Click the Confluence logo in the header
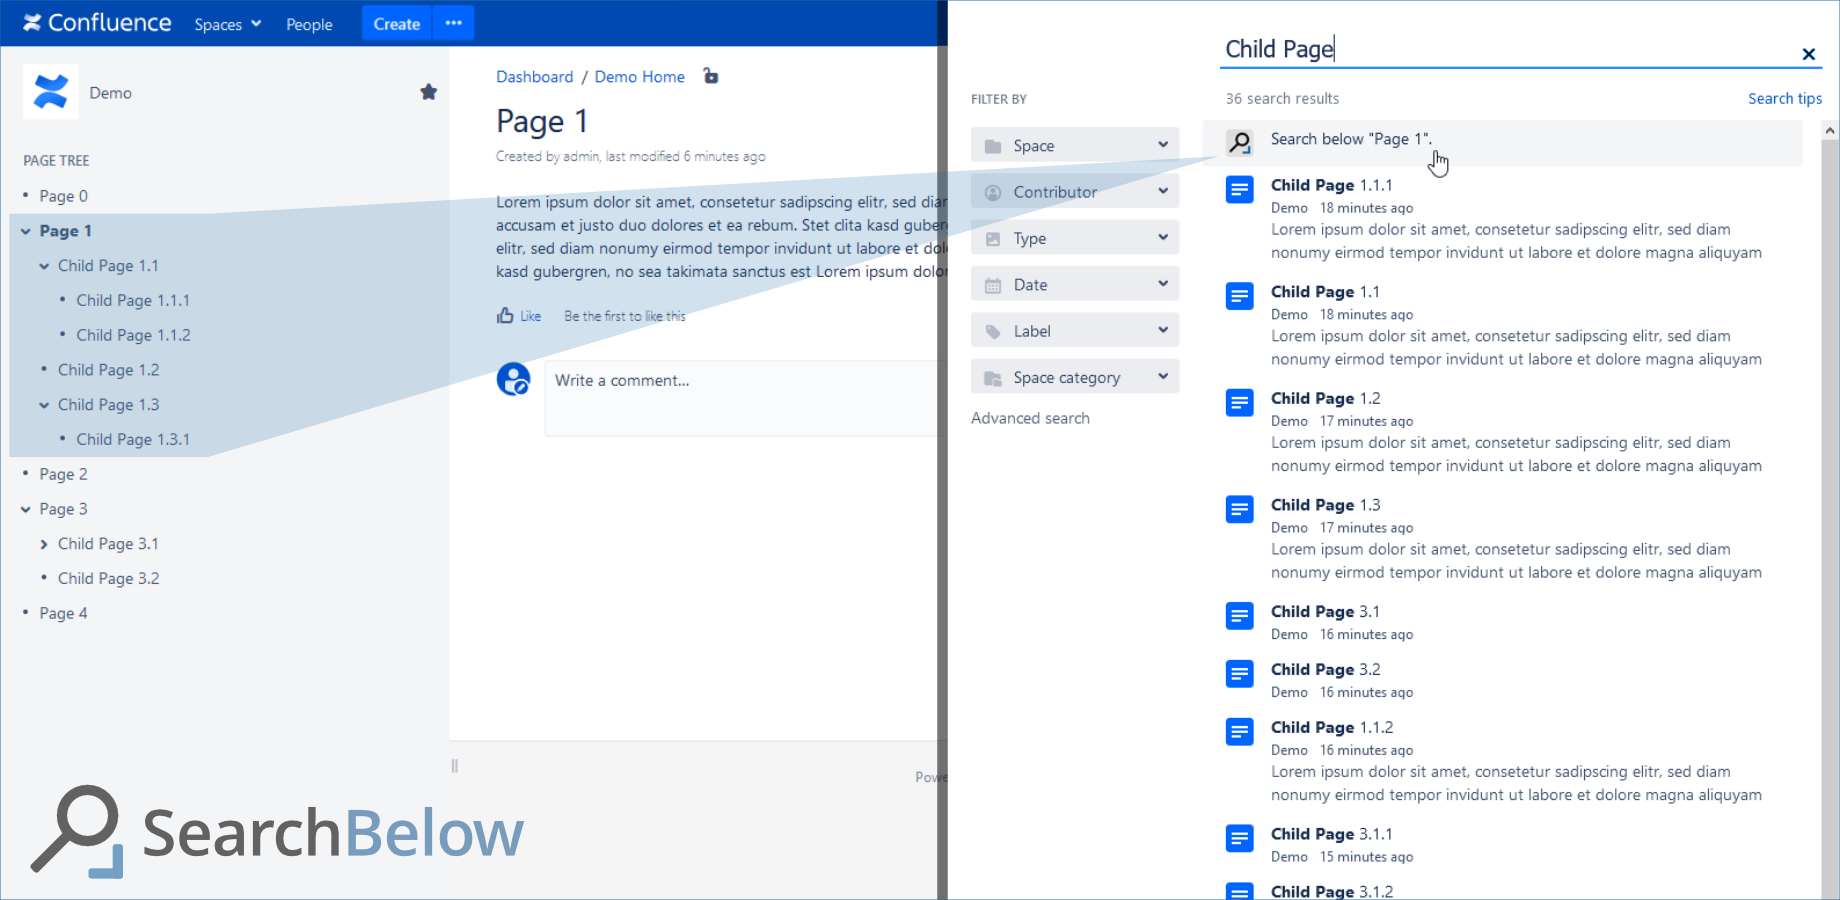This screenshot has height=900, width=1840. click(97, 23)
